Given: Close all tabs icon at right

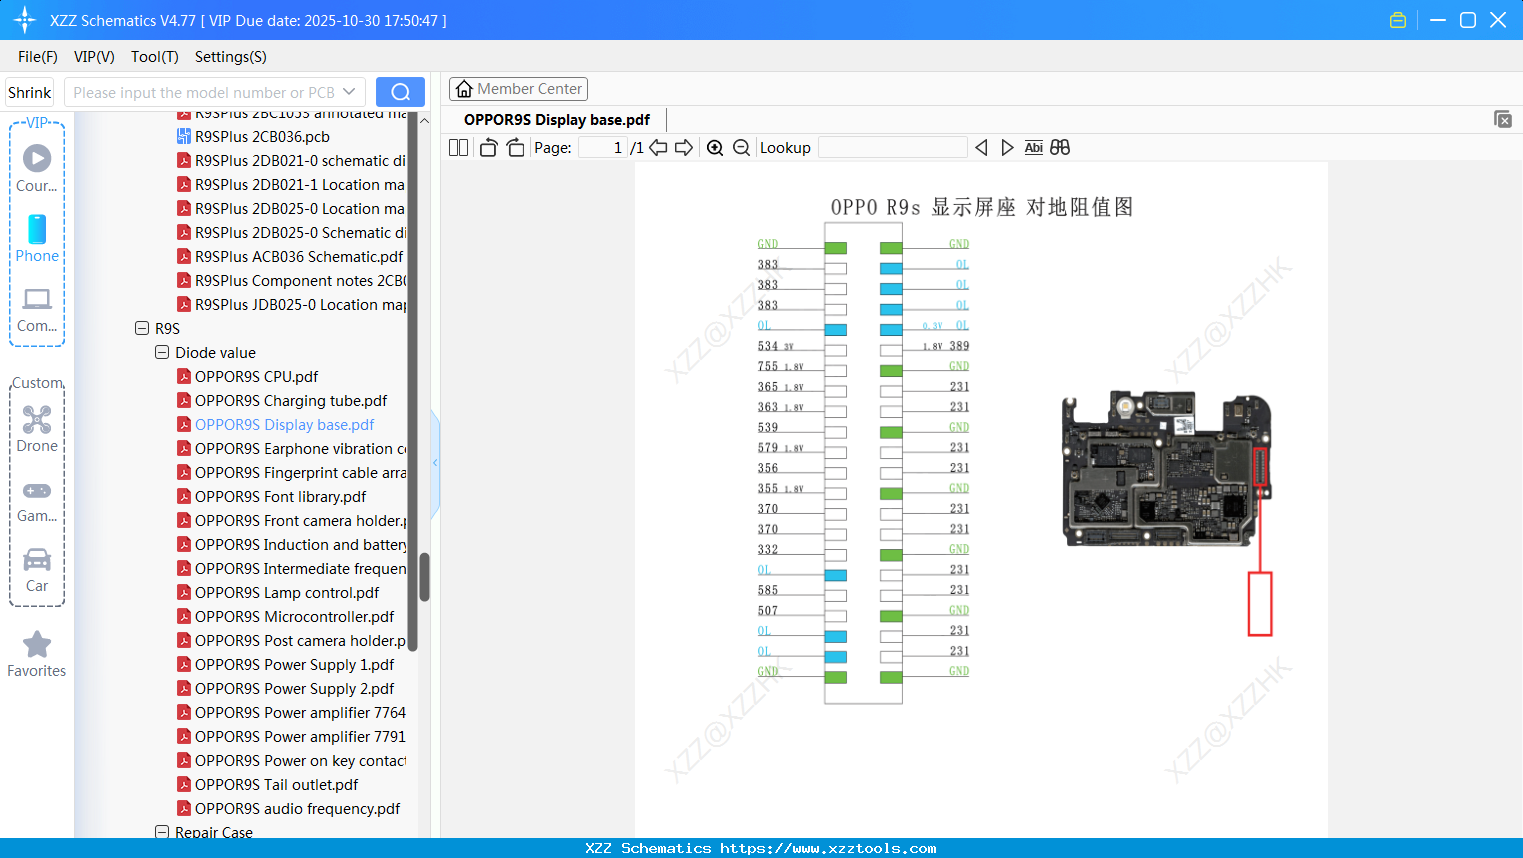Looking at the screenshot, I should click(x=1502, y=119).
